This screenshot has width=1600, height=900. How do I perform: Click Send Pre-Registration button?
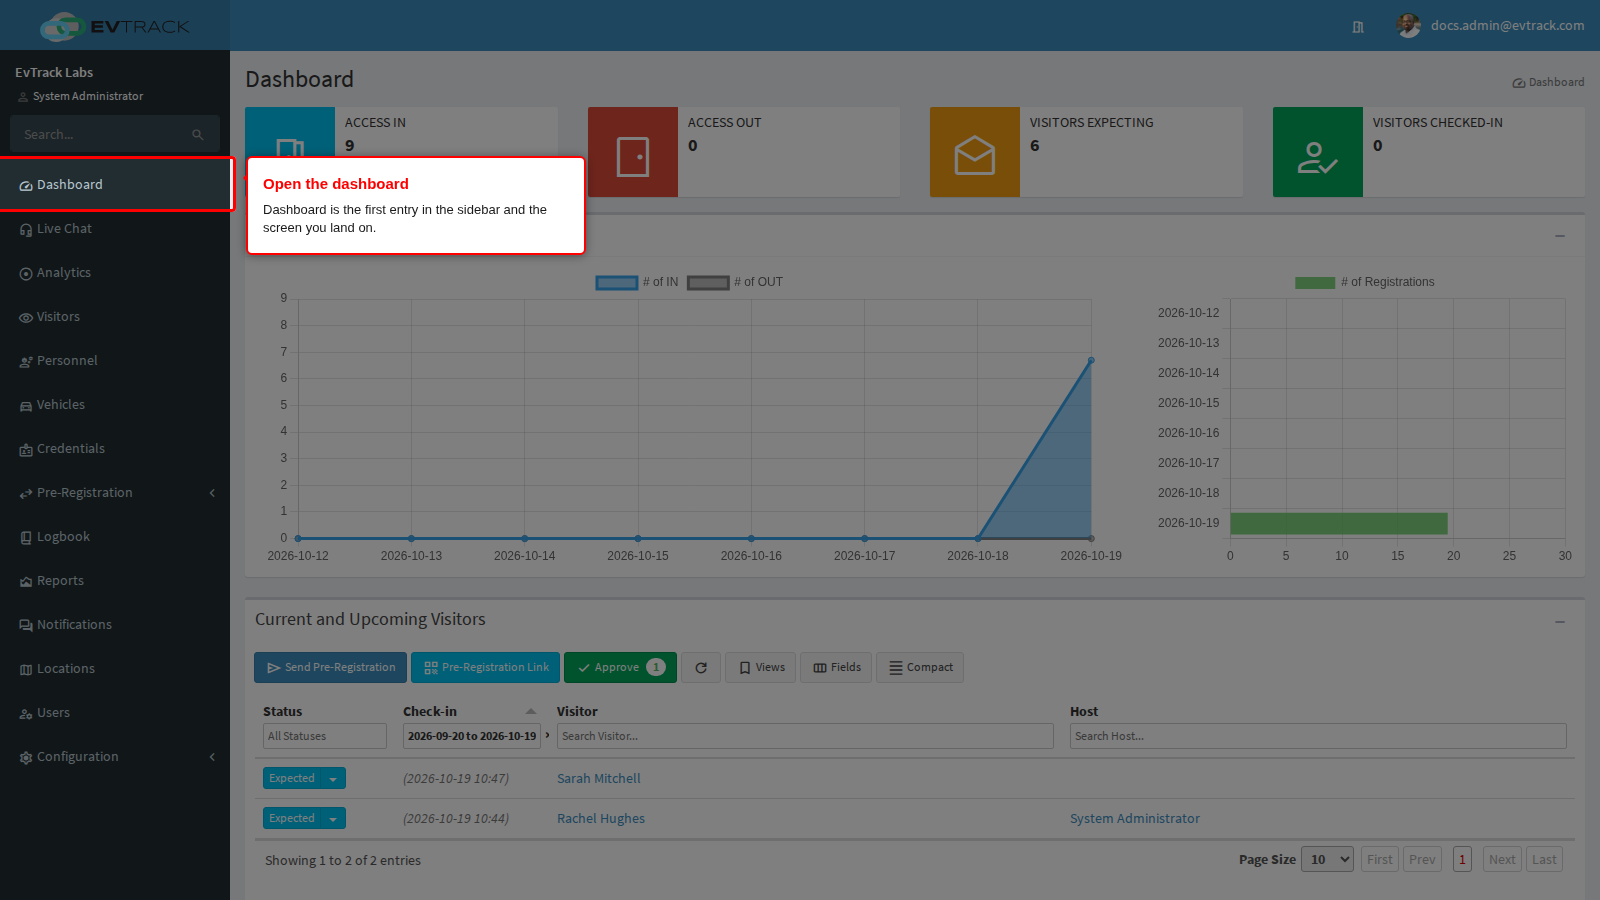[x=331, y=668]
